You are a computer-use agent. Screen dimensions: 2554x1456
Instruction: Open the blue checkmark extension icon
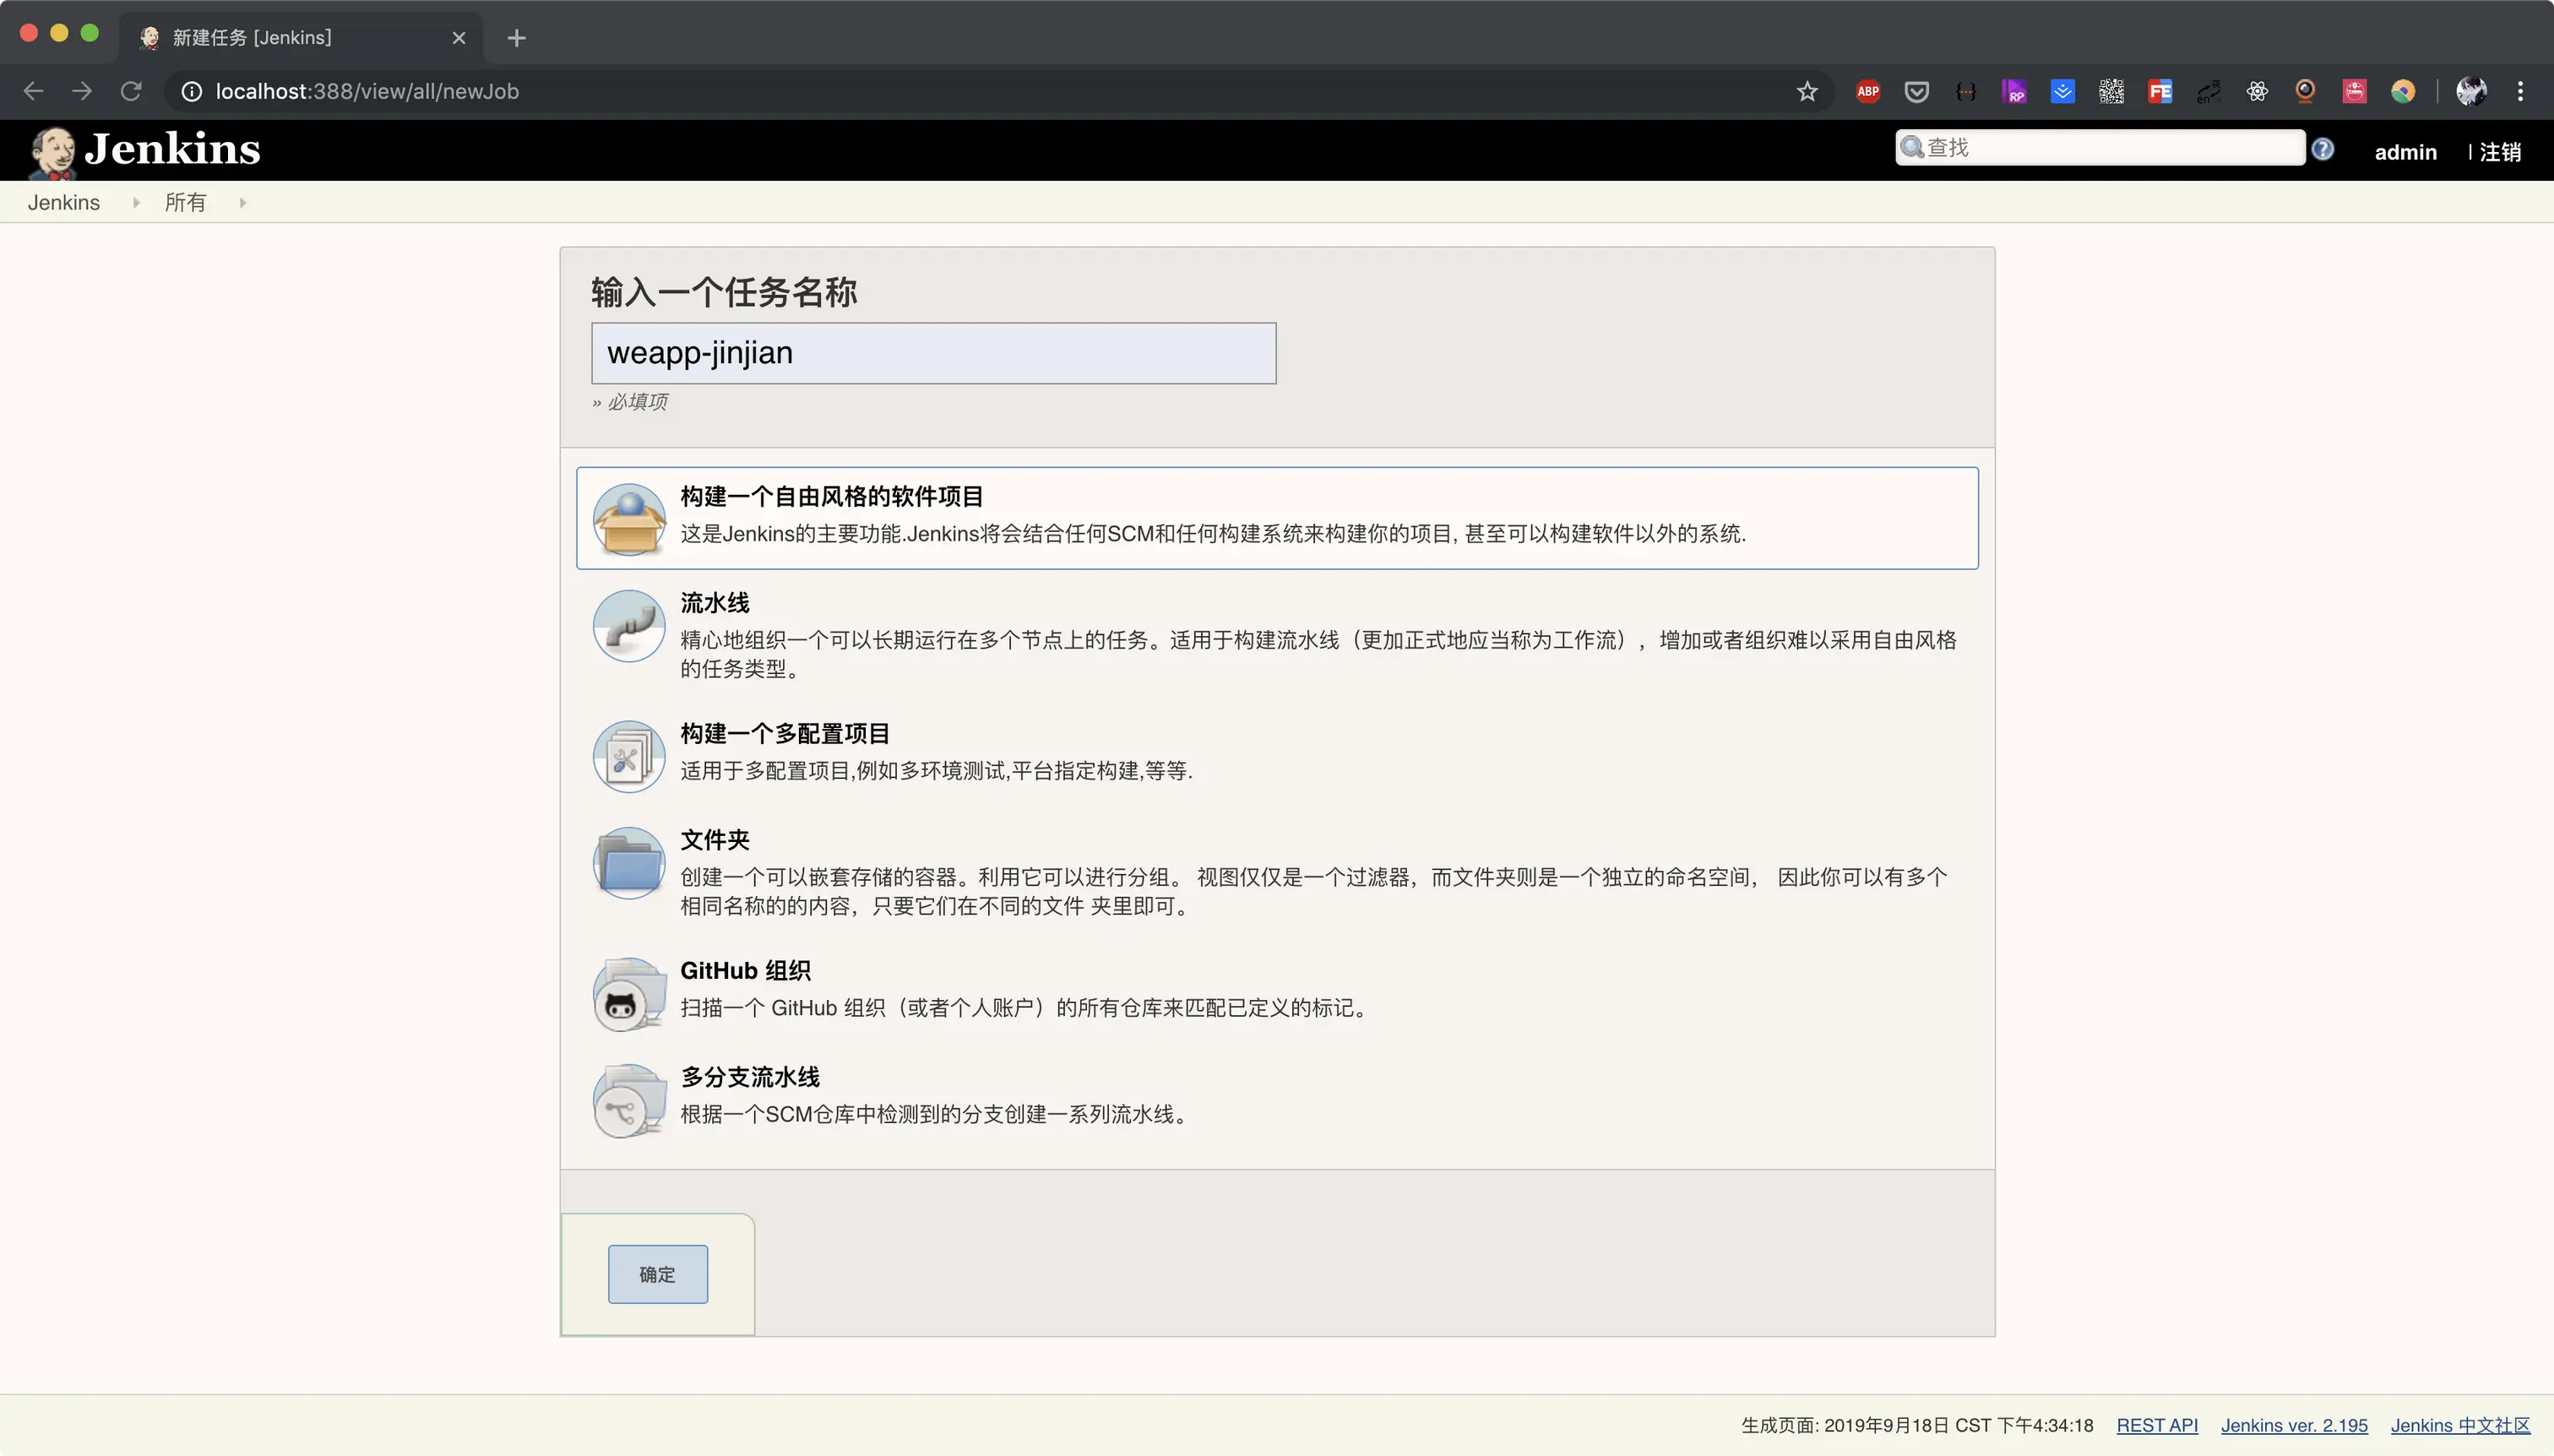(2062, 92)
